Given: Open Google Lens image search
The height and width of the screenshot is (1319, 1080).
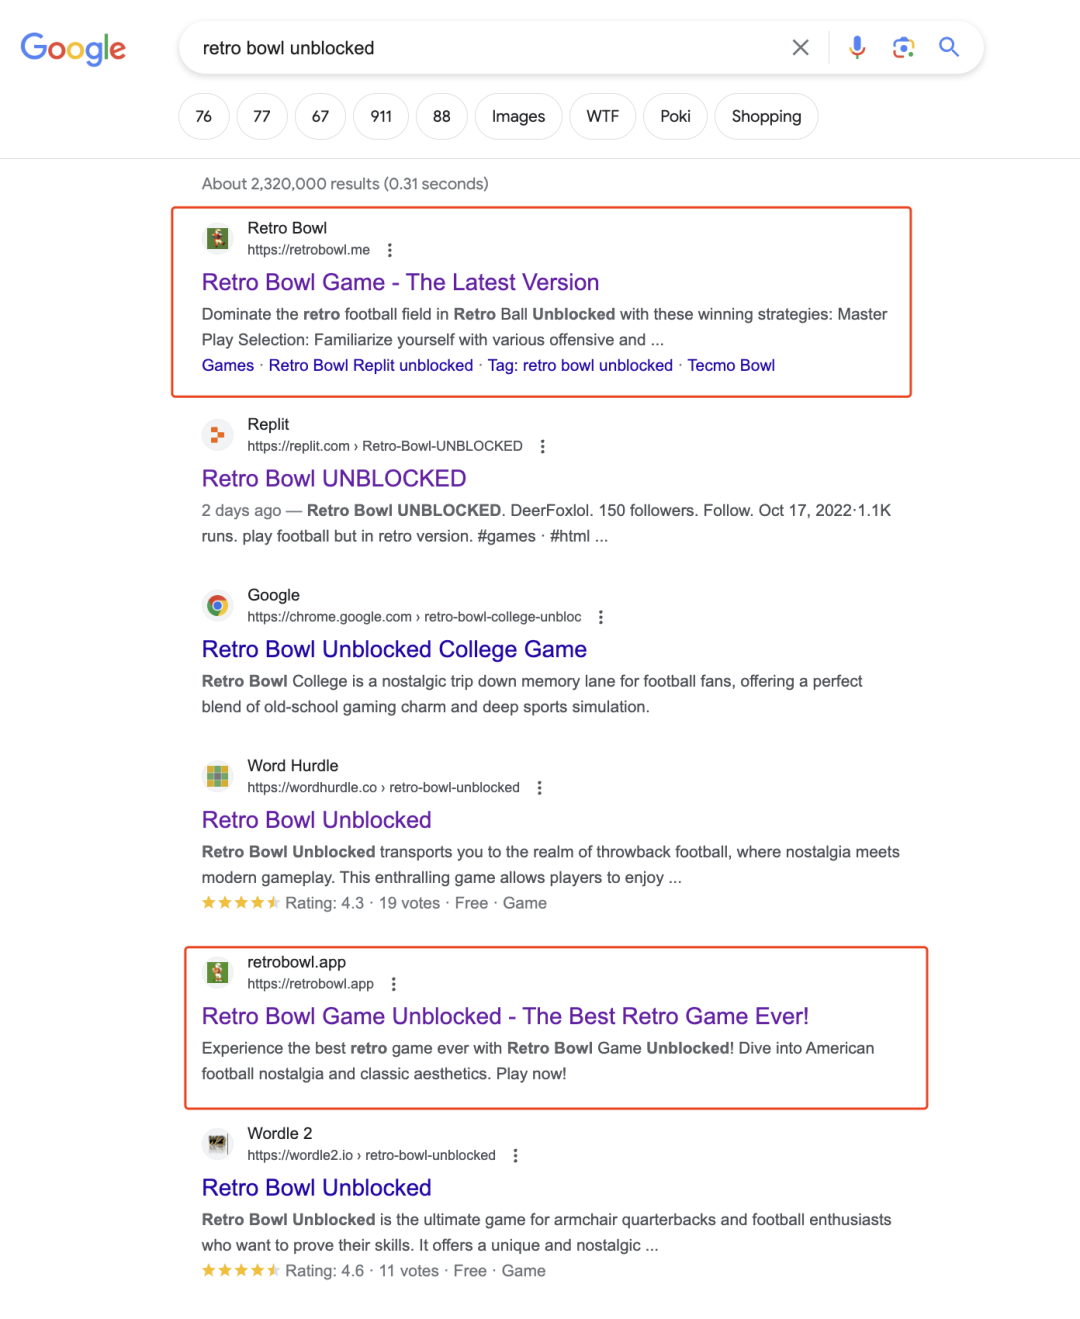Looking at the screenshot, I should tap(903, 47).
